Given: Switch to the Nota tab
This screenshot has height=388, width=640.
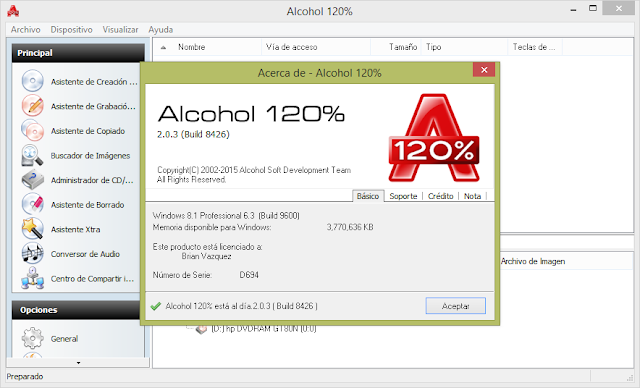Looking at the screenshot, I should coord(472,196).
